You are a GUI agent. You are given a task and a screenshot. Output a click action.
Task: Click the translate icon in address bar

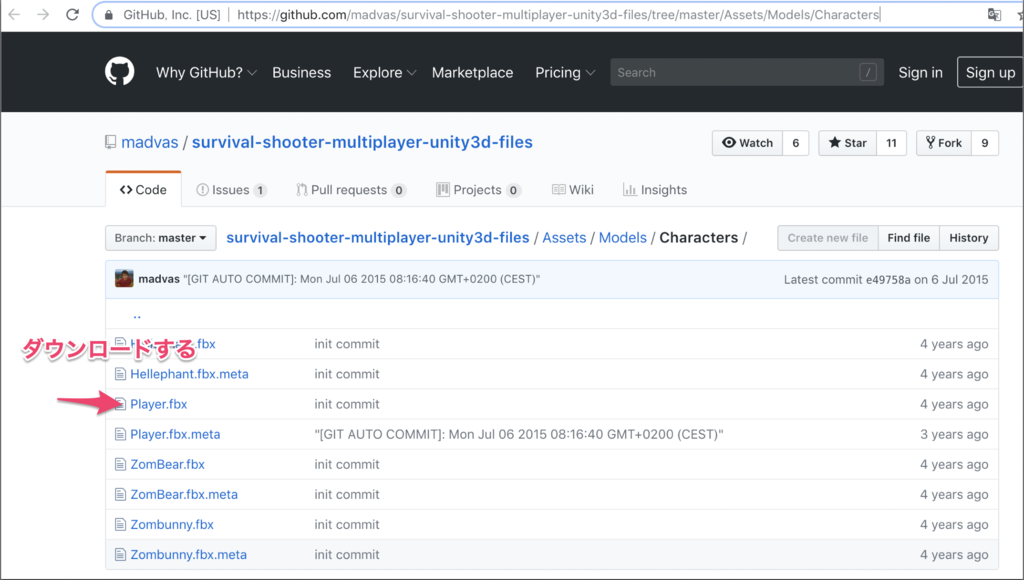tap(994, 14)
